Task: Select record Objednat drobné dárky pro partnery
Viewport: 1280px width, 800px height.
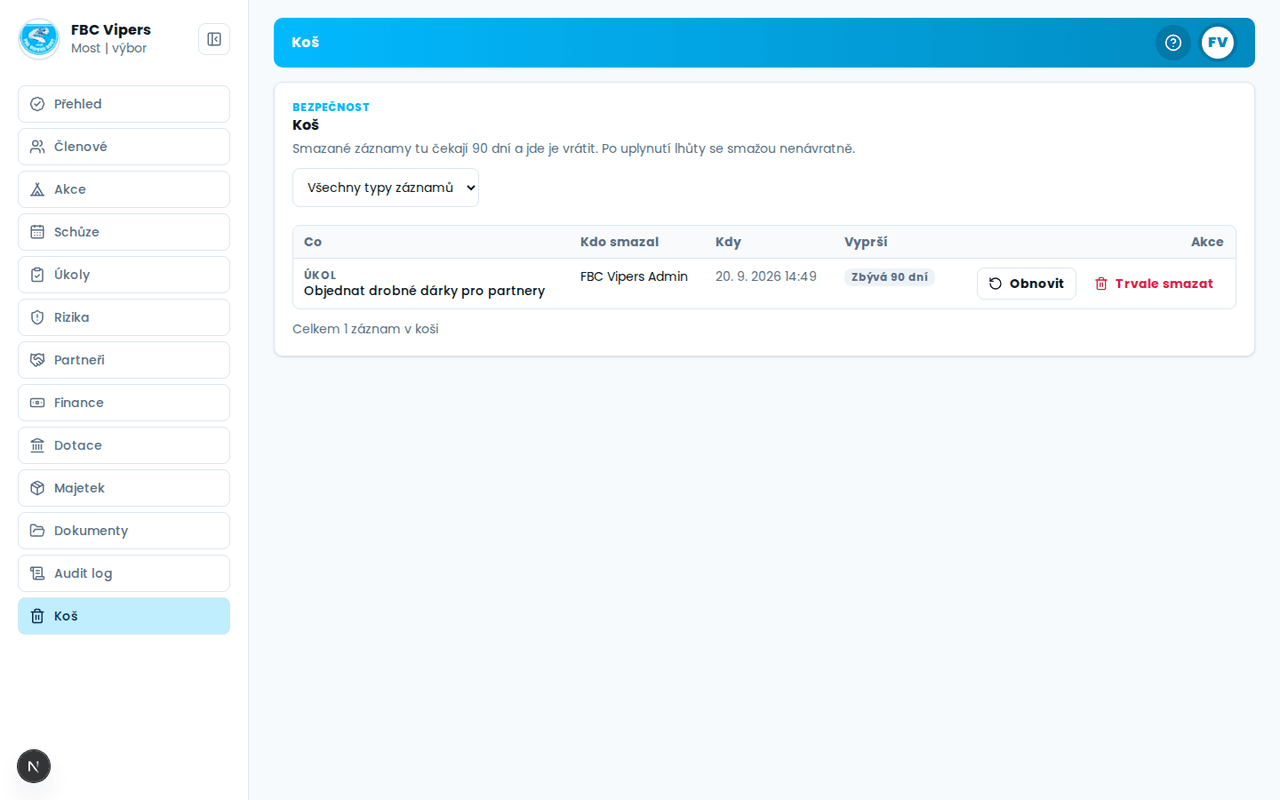Action: pos(424,291)
